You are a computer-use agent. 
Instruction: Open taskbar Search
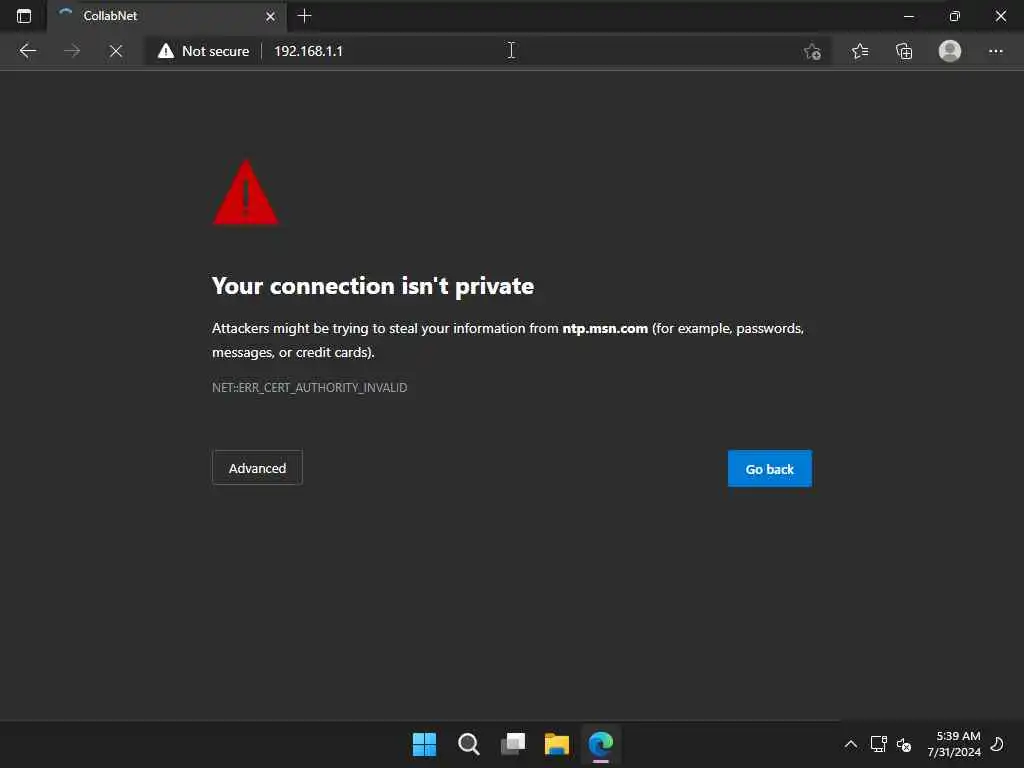click(x=468, y=744)
